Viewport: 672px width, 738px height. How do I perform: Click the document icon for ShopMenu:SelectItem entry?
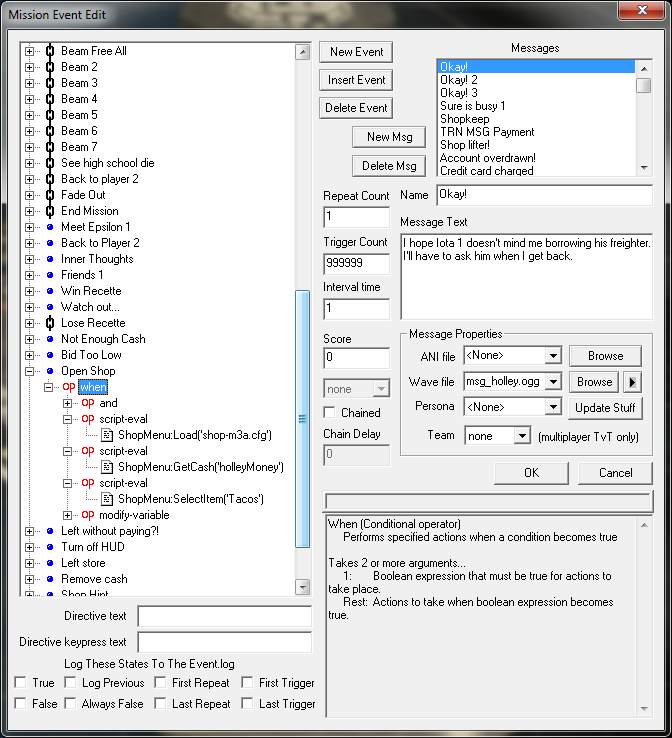coord(107,499)
